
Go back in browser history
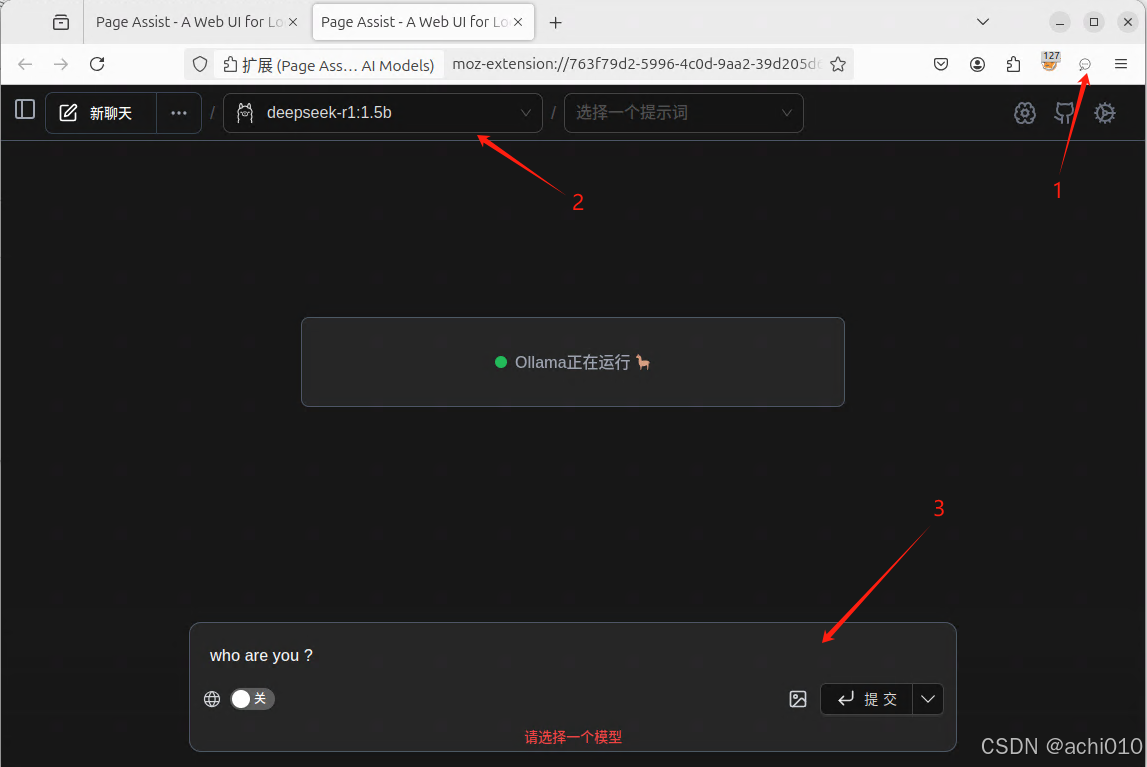(x=26, y=64)
